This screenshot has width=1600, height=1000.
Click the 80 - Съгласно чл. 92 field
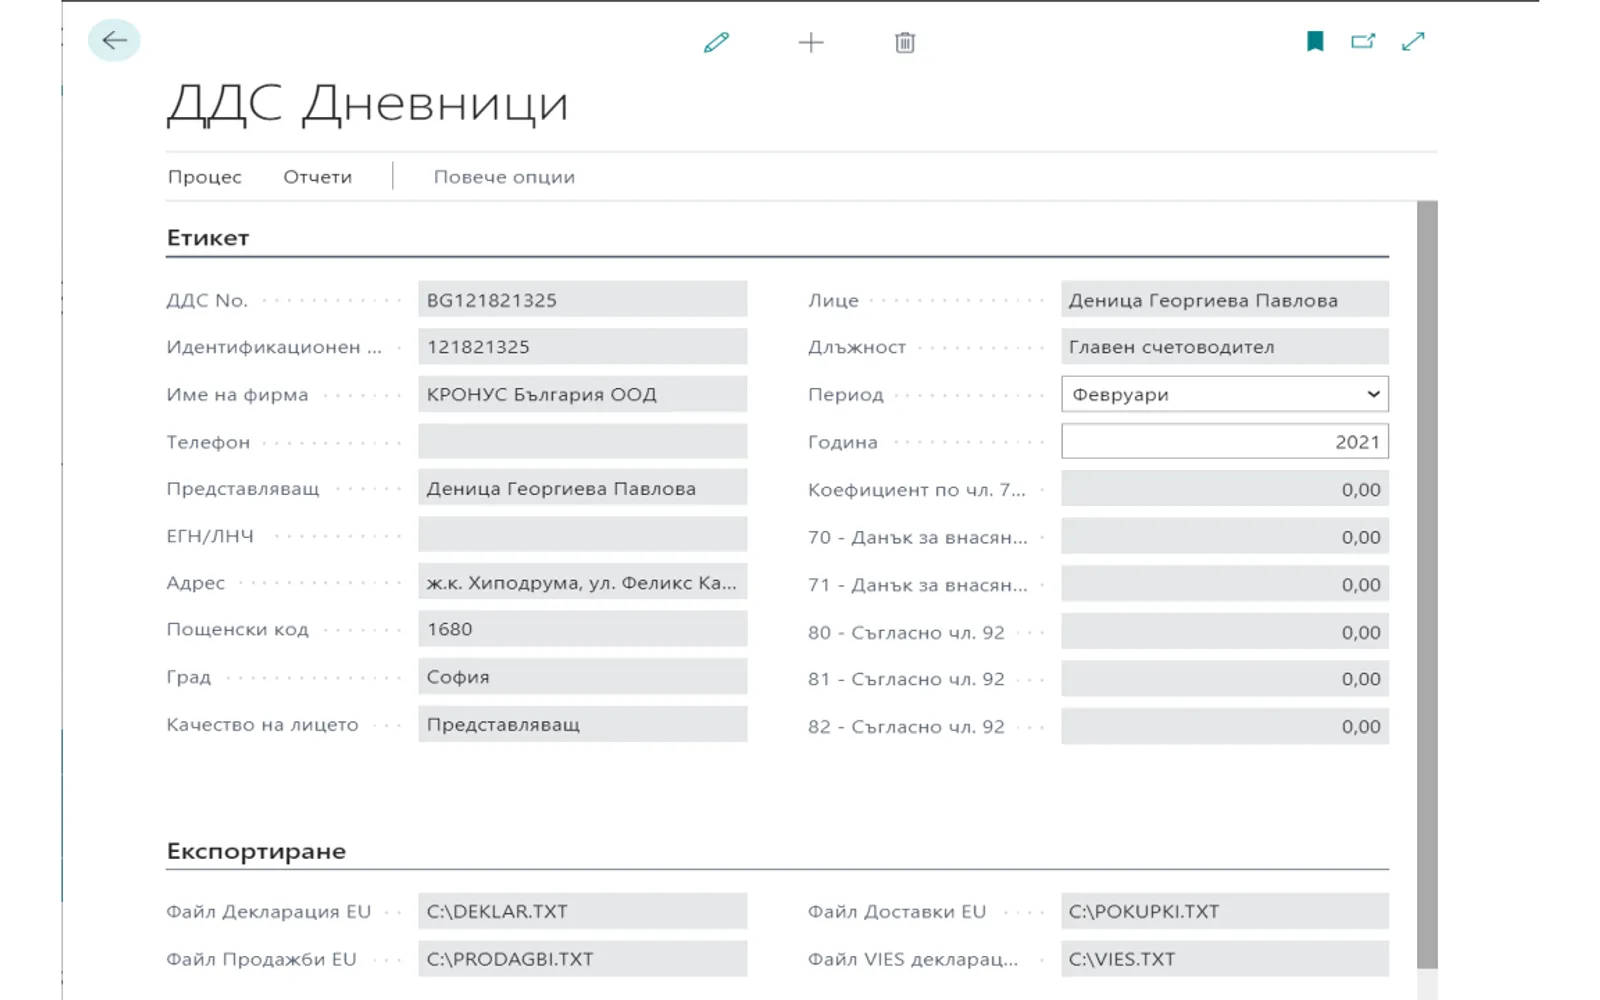[1225, 632]
